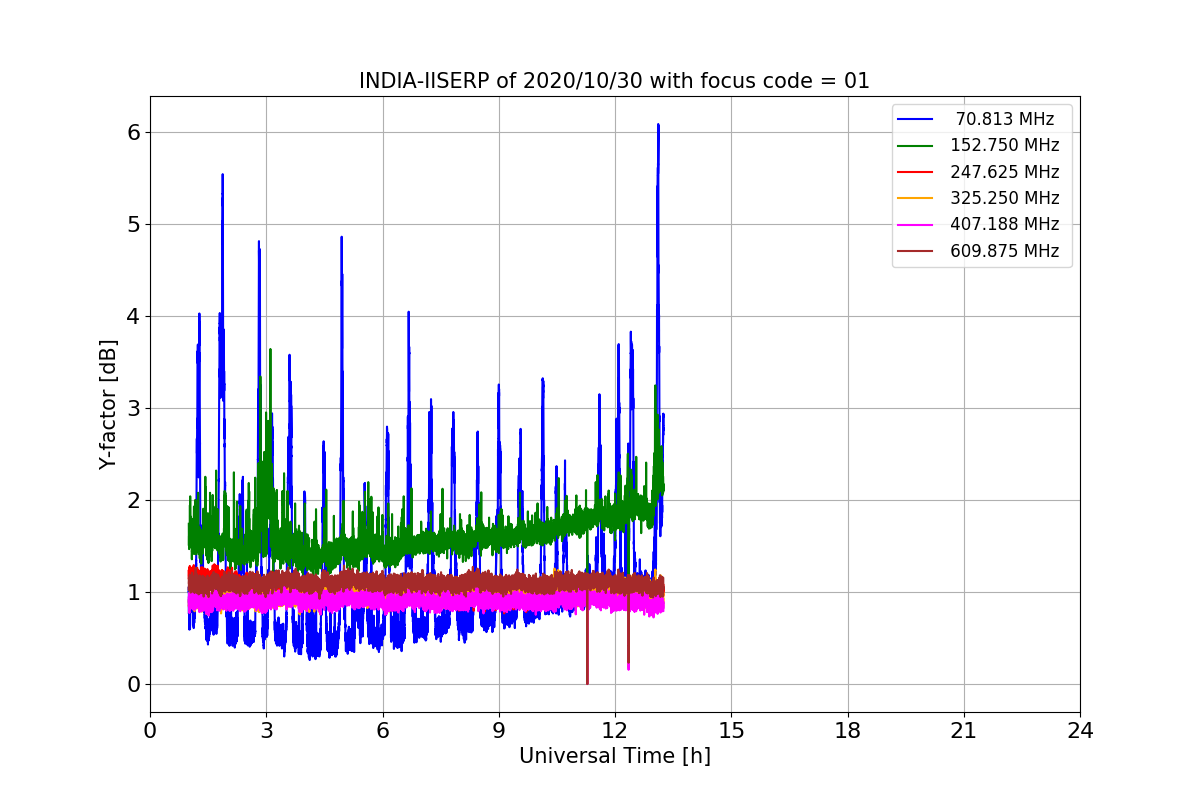Click y-axis tick label 2
The image size is (1200, 800).
133,500
